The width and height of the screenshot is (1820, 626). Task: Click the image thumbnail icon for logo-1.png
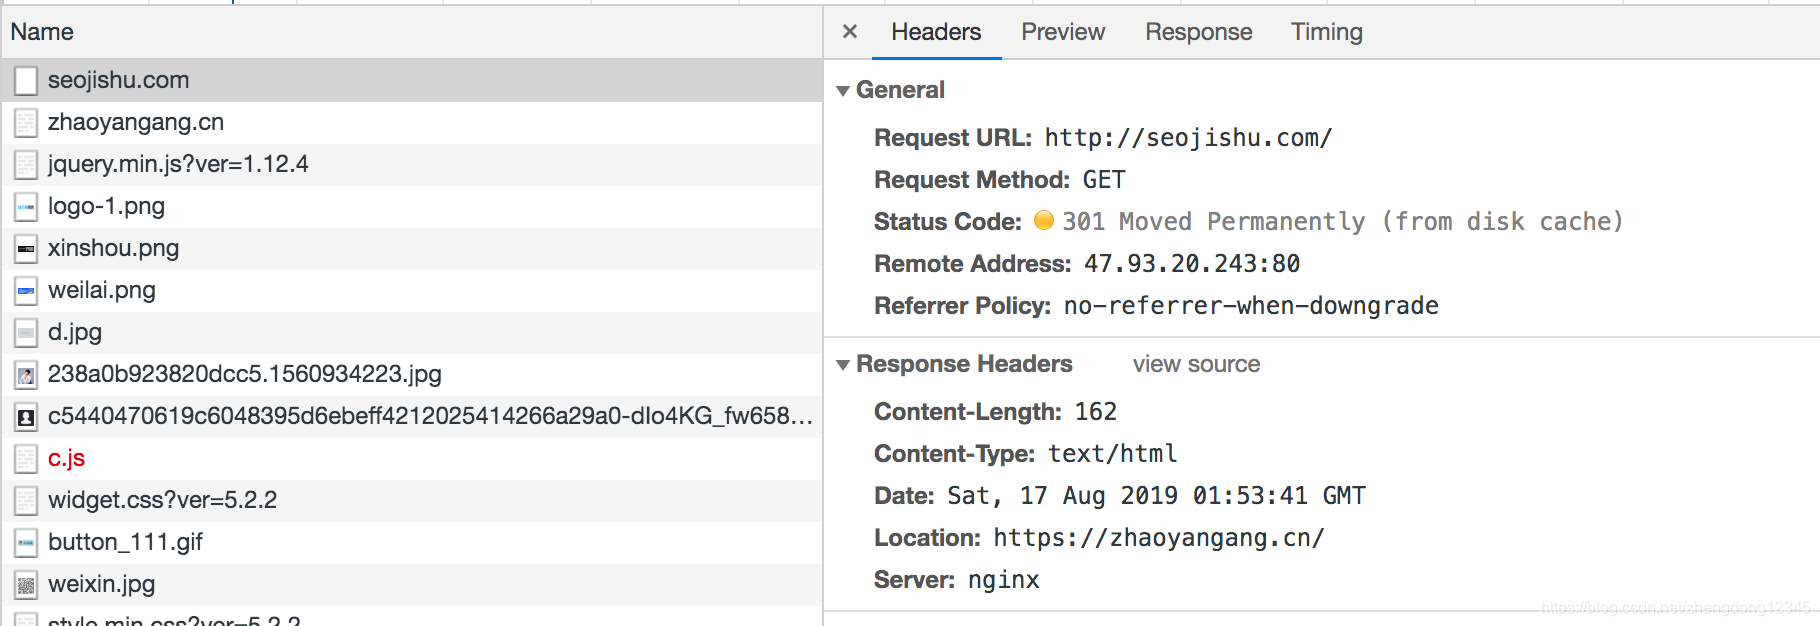[26, 207]
